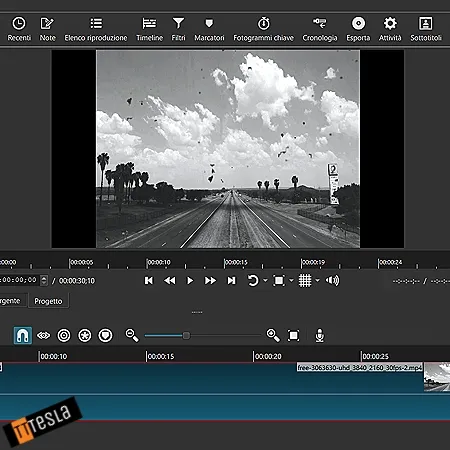
Task: Open the Marcatori panel
Action: pyautogui.click(x=209, y=29)
